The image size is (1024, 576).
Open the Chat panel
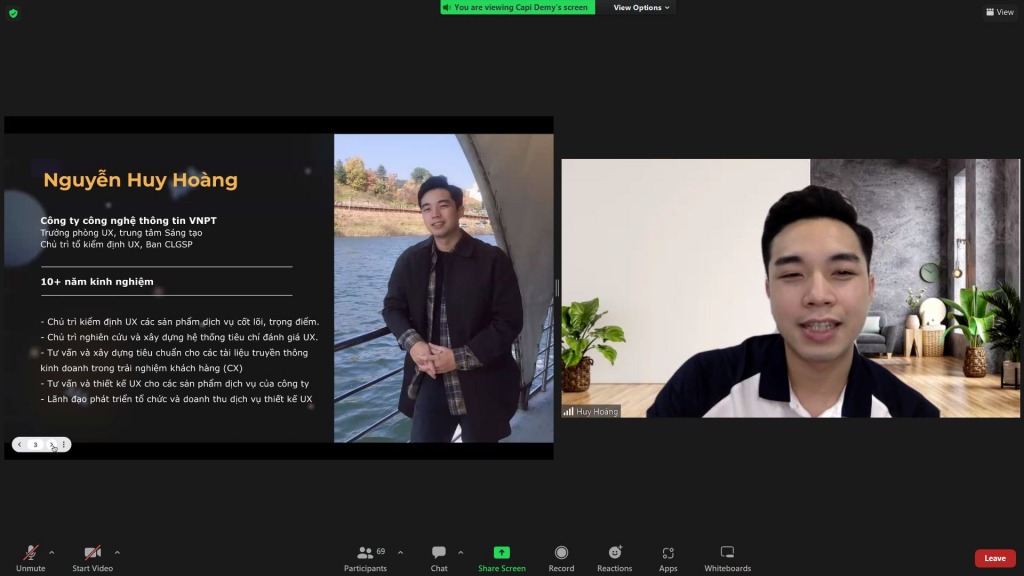click(439, 558)
